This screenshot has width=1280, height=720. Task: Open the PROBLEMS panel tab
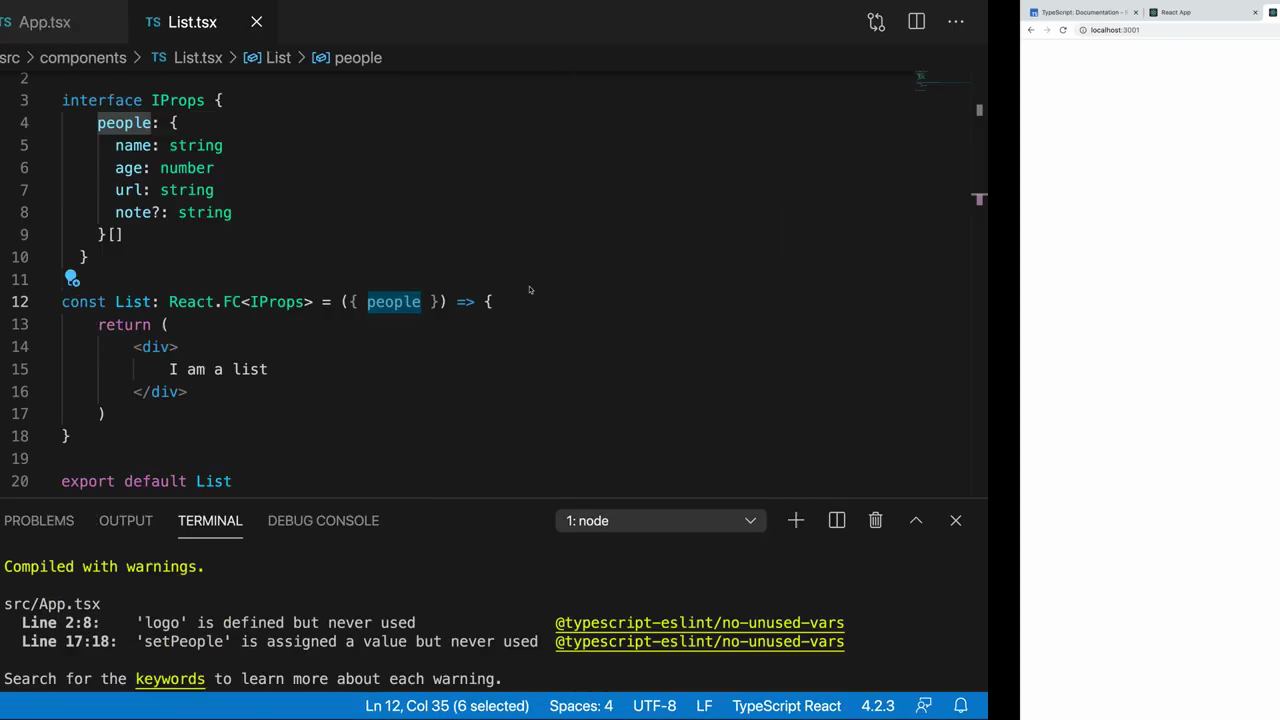pos(39,521)
